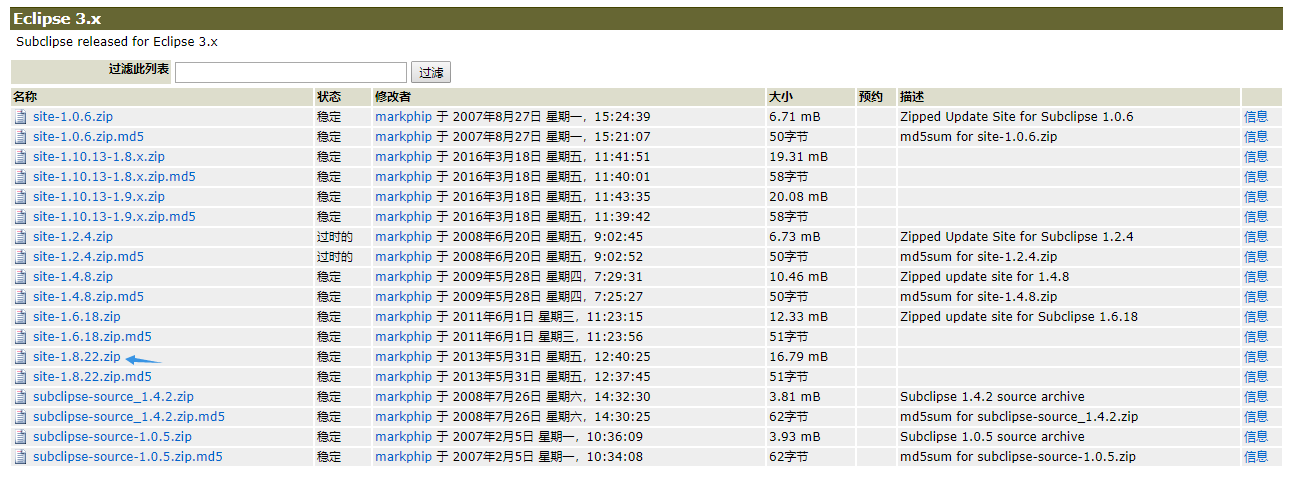
Task: Click the file icon beside site-1.2.4.zip
Action: [x=20, y=237]
